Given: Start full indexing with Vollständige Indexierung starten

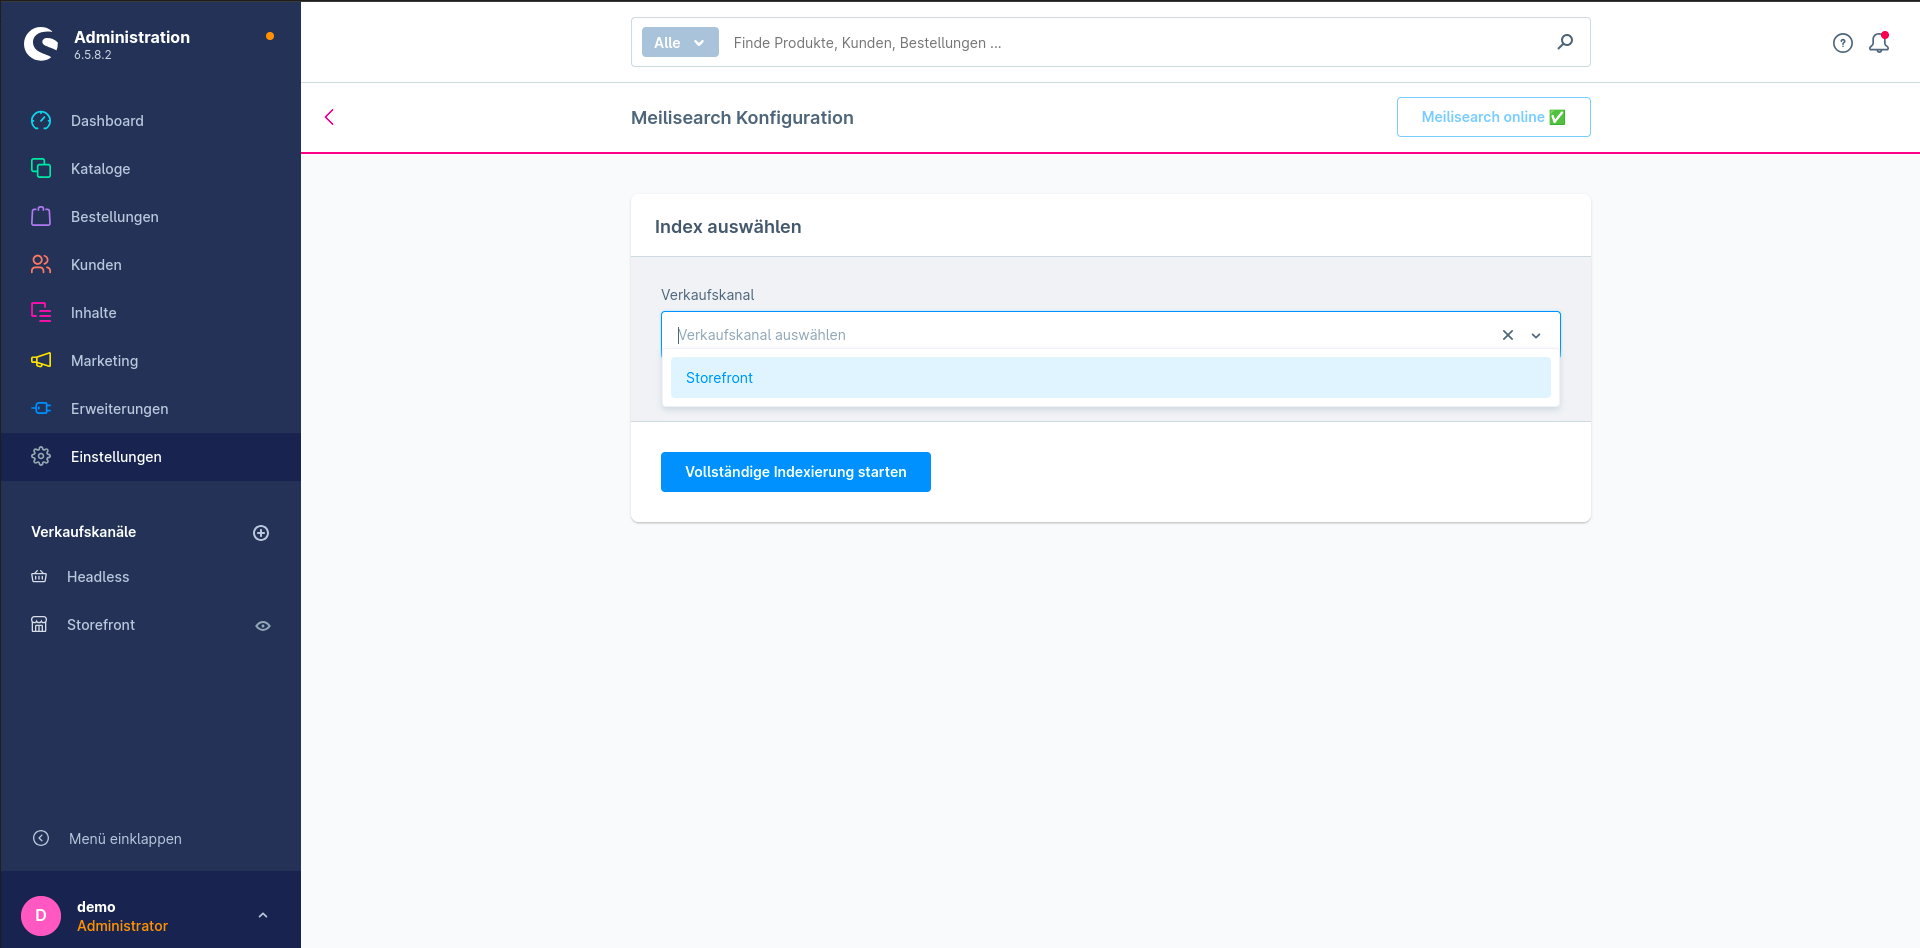Looking at the screenshot, I should pyautogui.click(x=796, y=472).
